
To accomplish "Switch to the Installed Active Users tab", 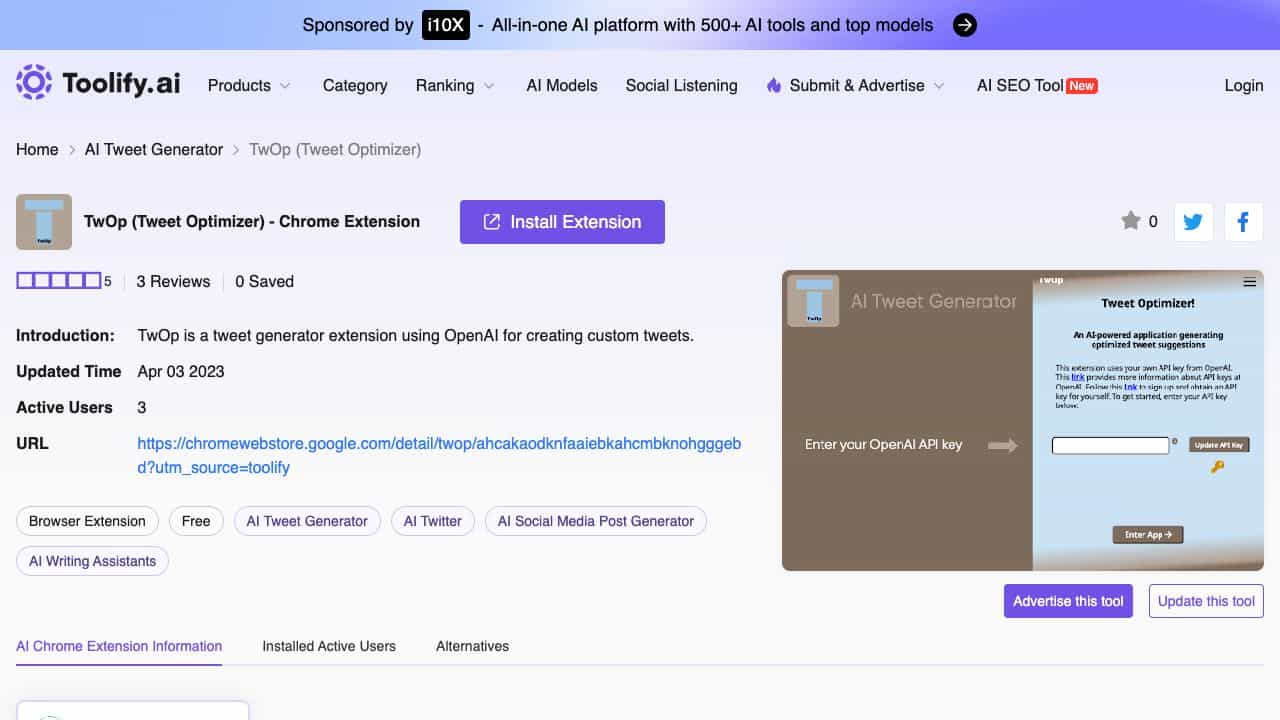I will pyautogui.click(x=329, y=646).
